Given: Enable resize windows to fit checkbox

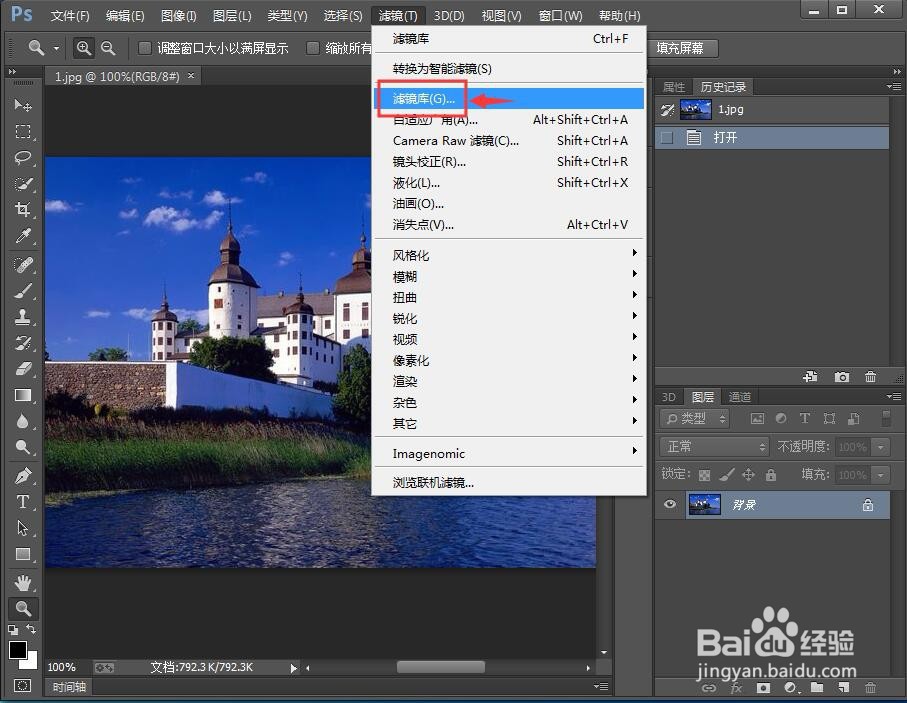Looking at the screenshot, I should 145,48.
